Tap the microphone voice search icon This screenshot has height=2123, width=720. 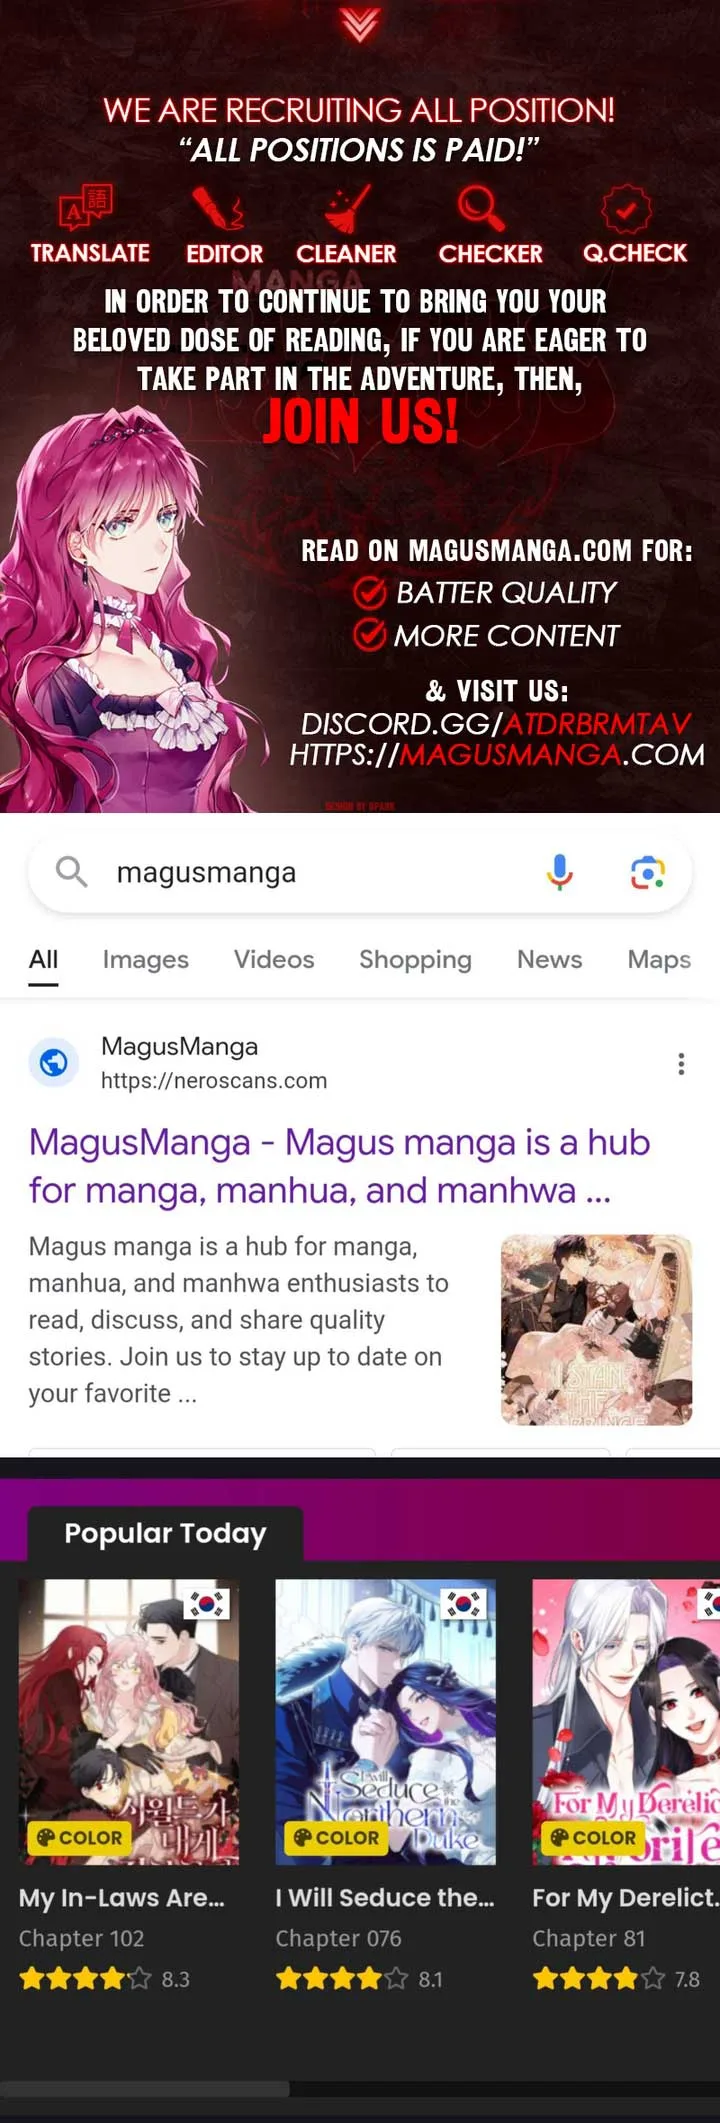point(560,872)
